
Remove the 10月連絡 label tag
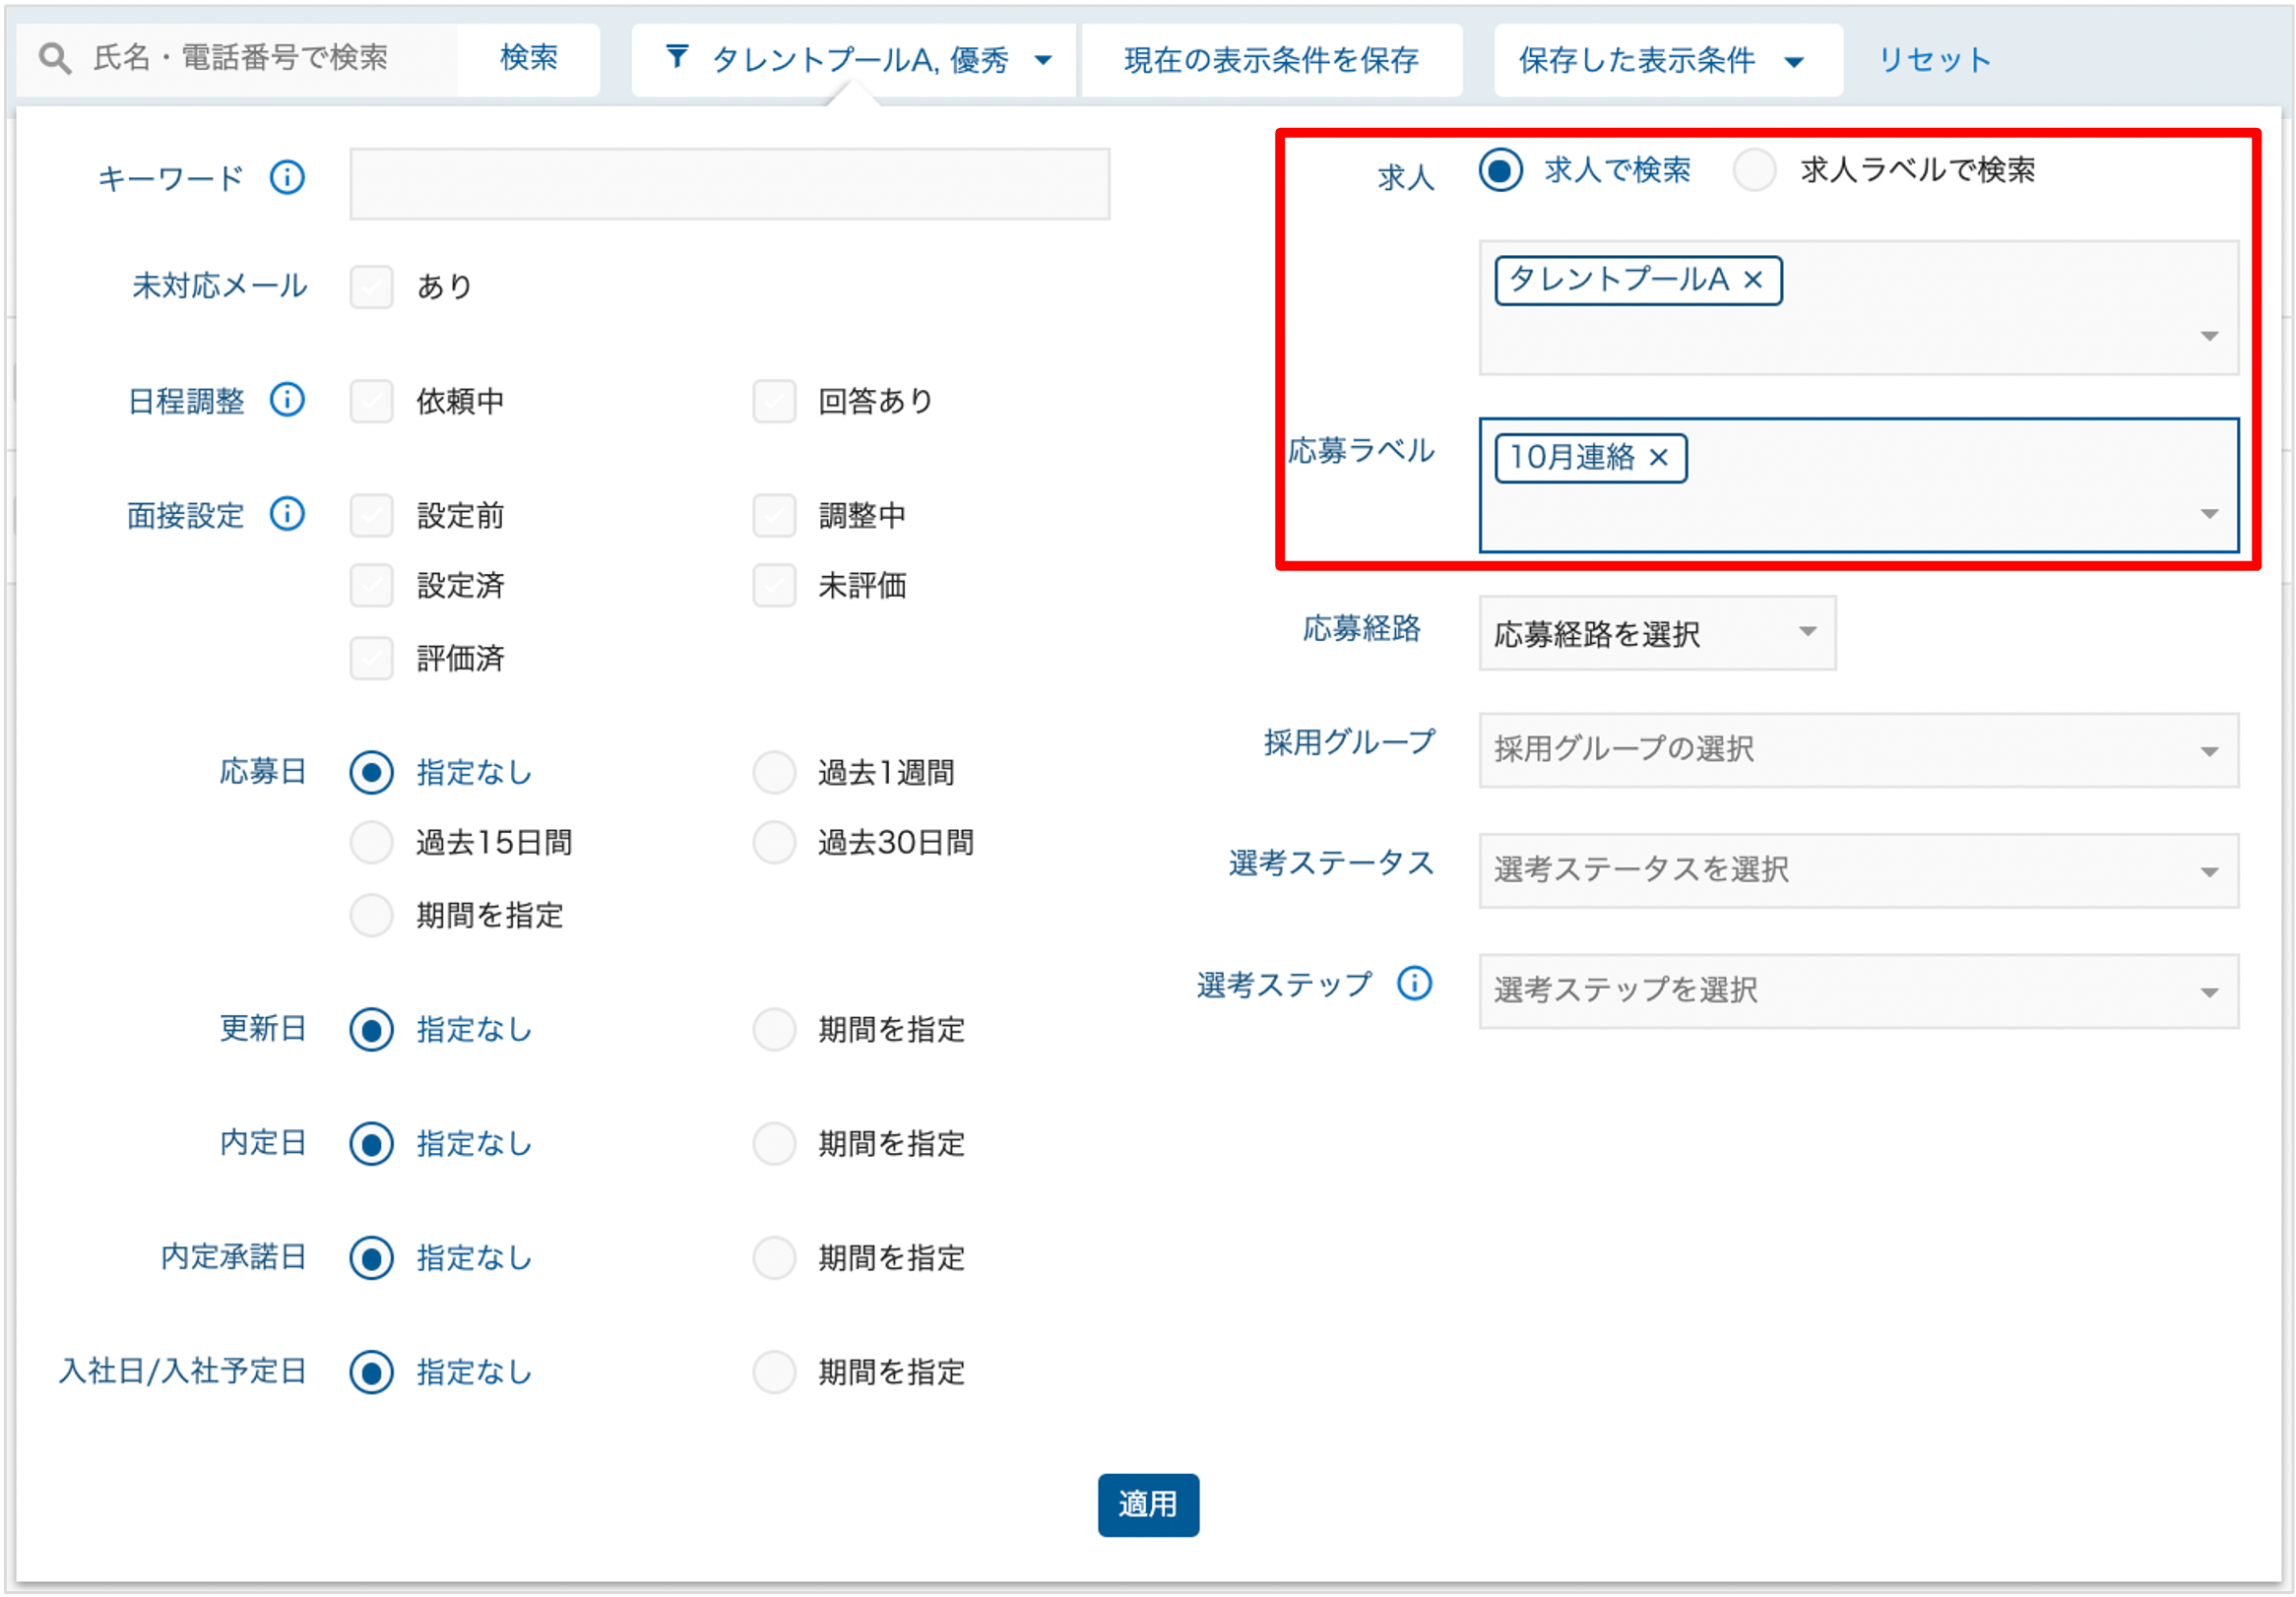1659,458
